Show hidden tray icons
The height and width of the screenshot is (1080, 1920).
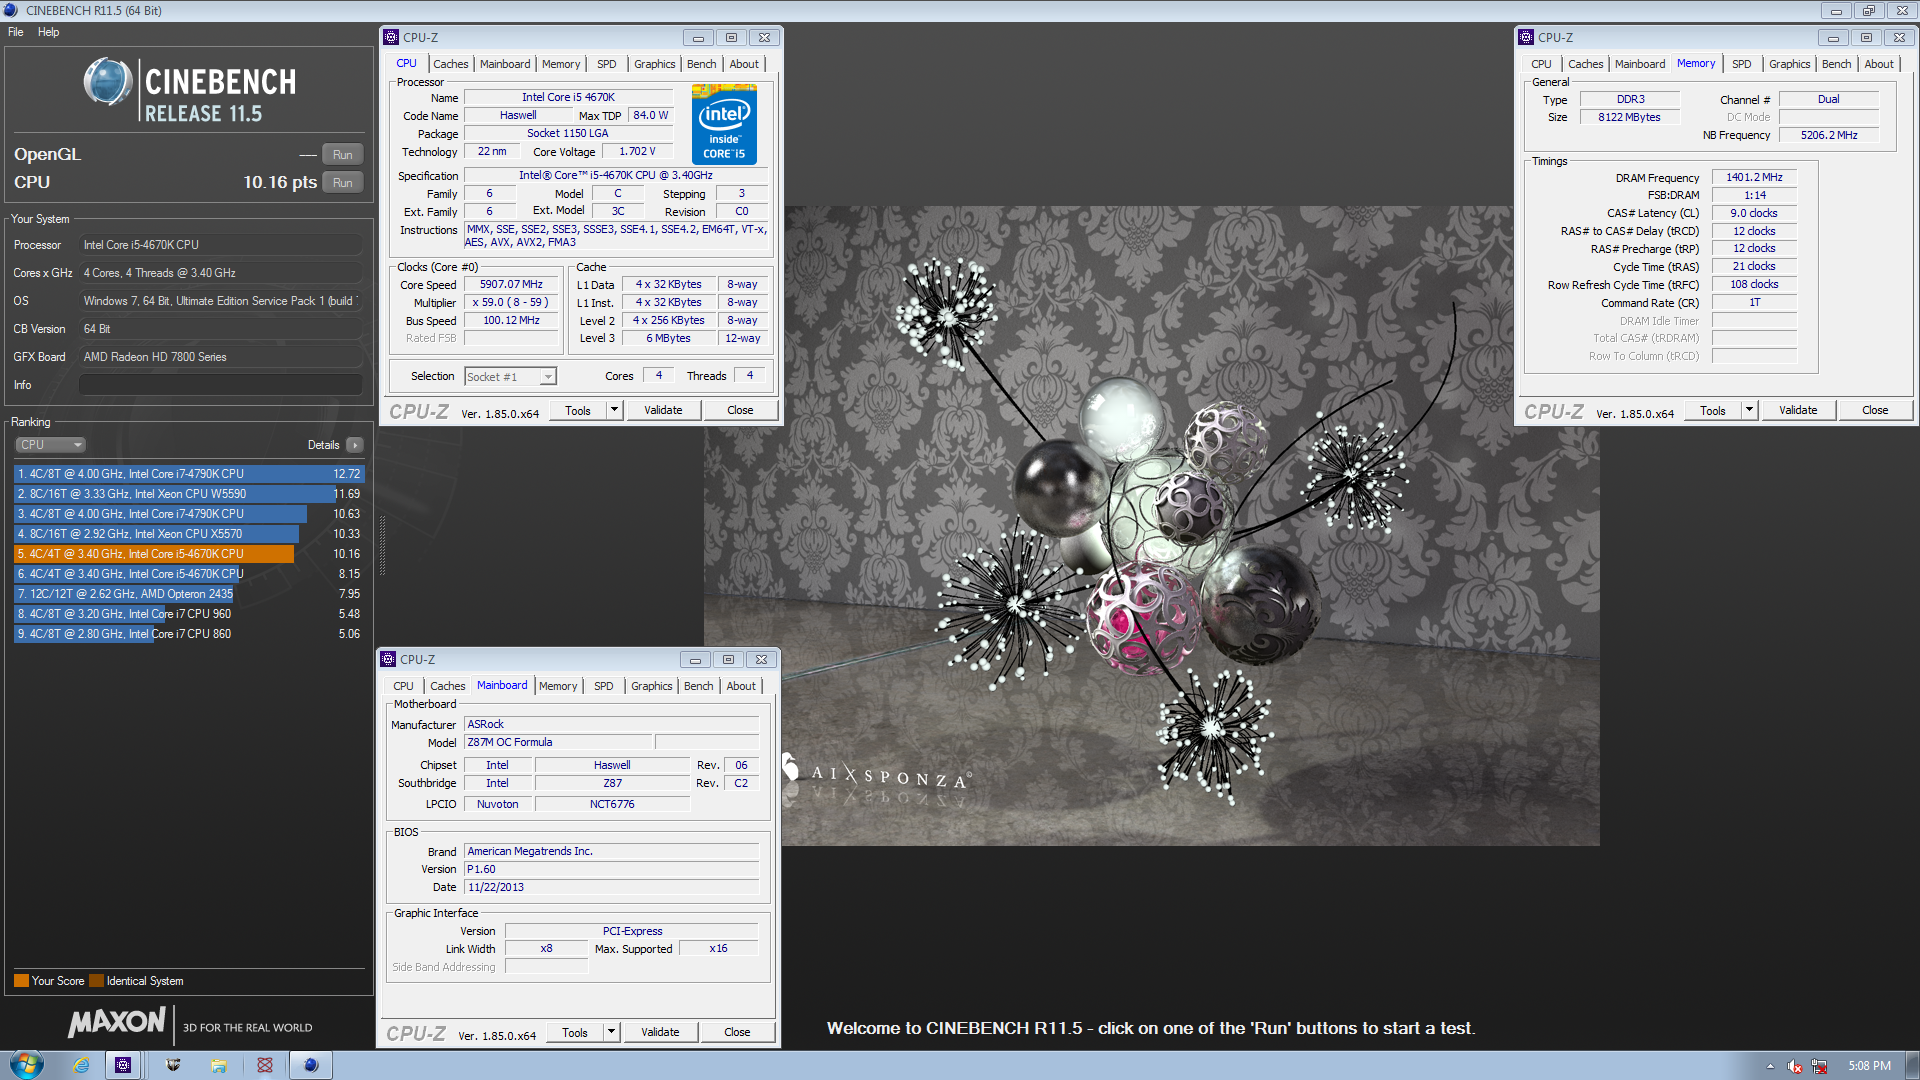pyautogui.click(x=1770, y=1066)
